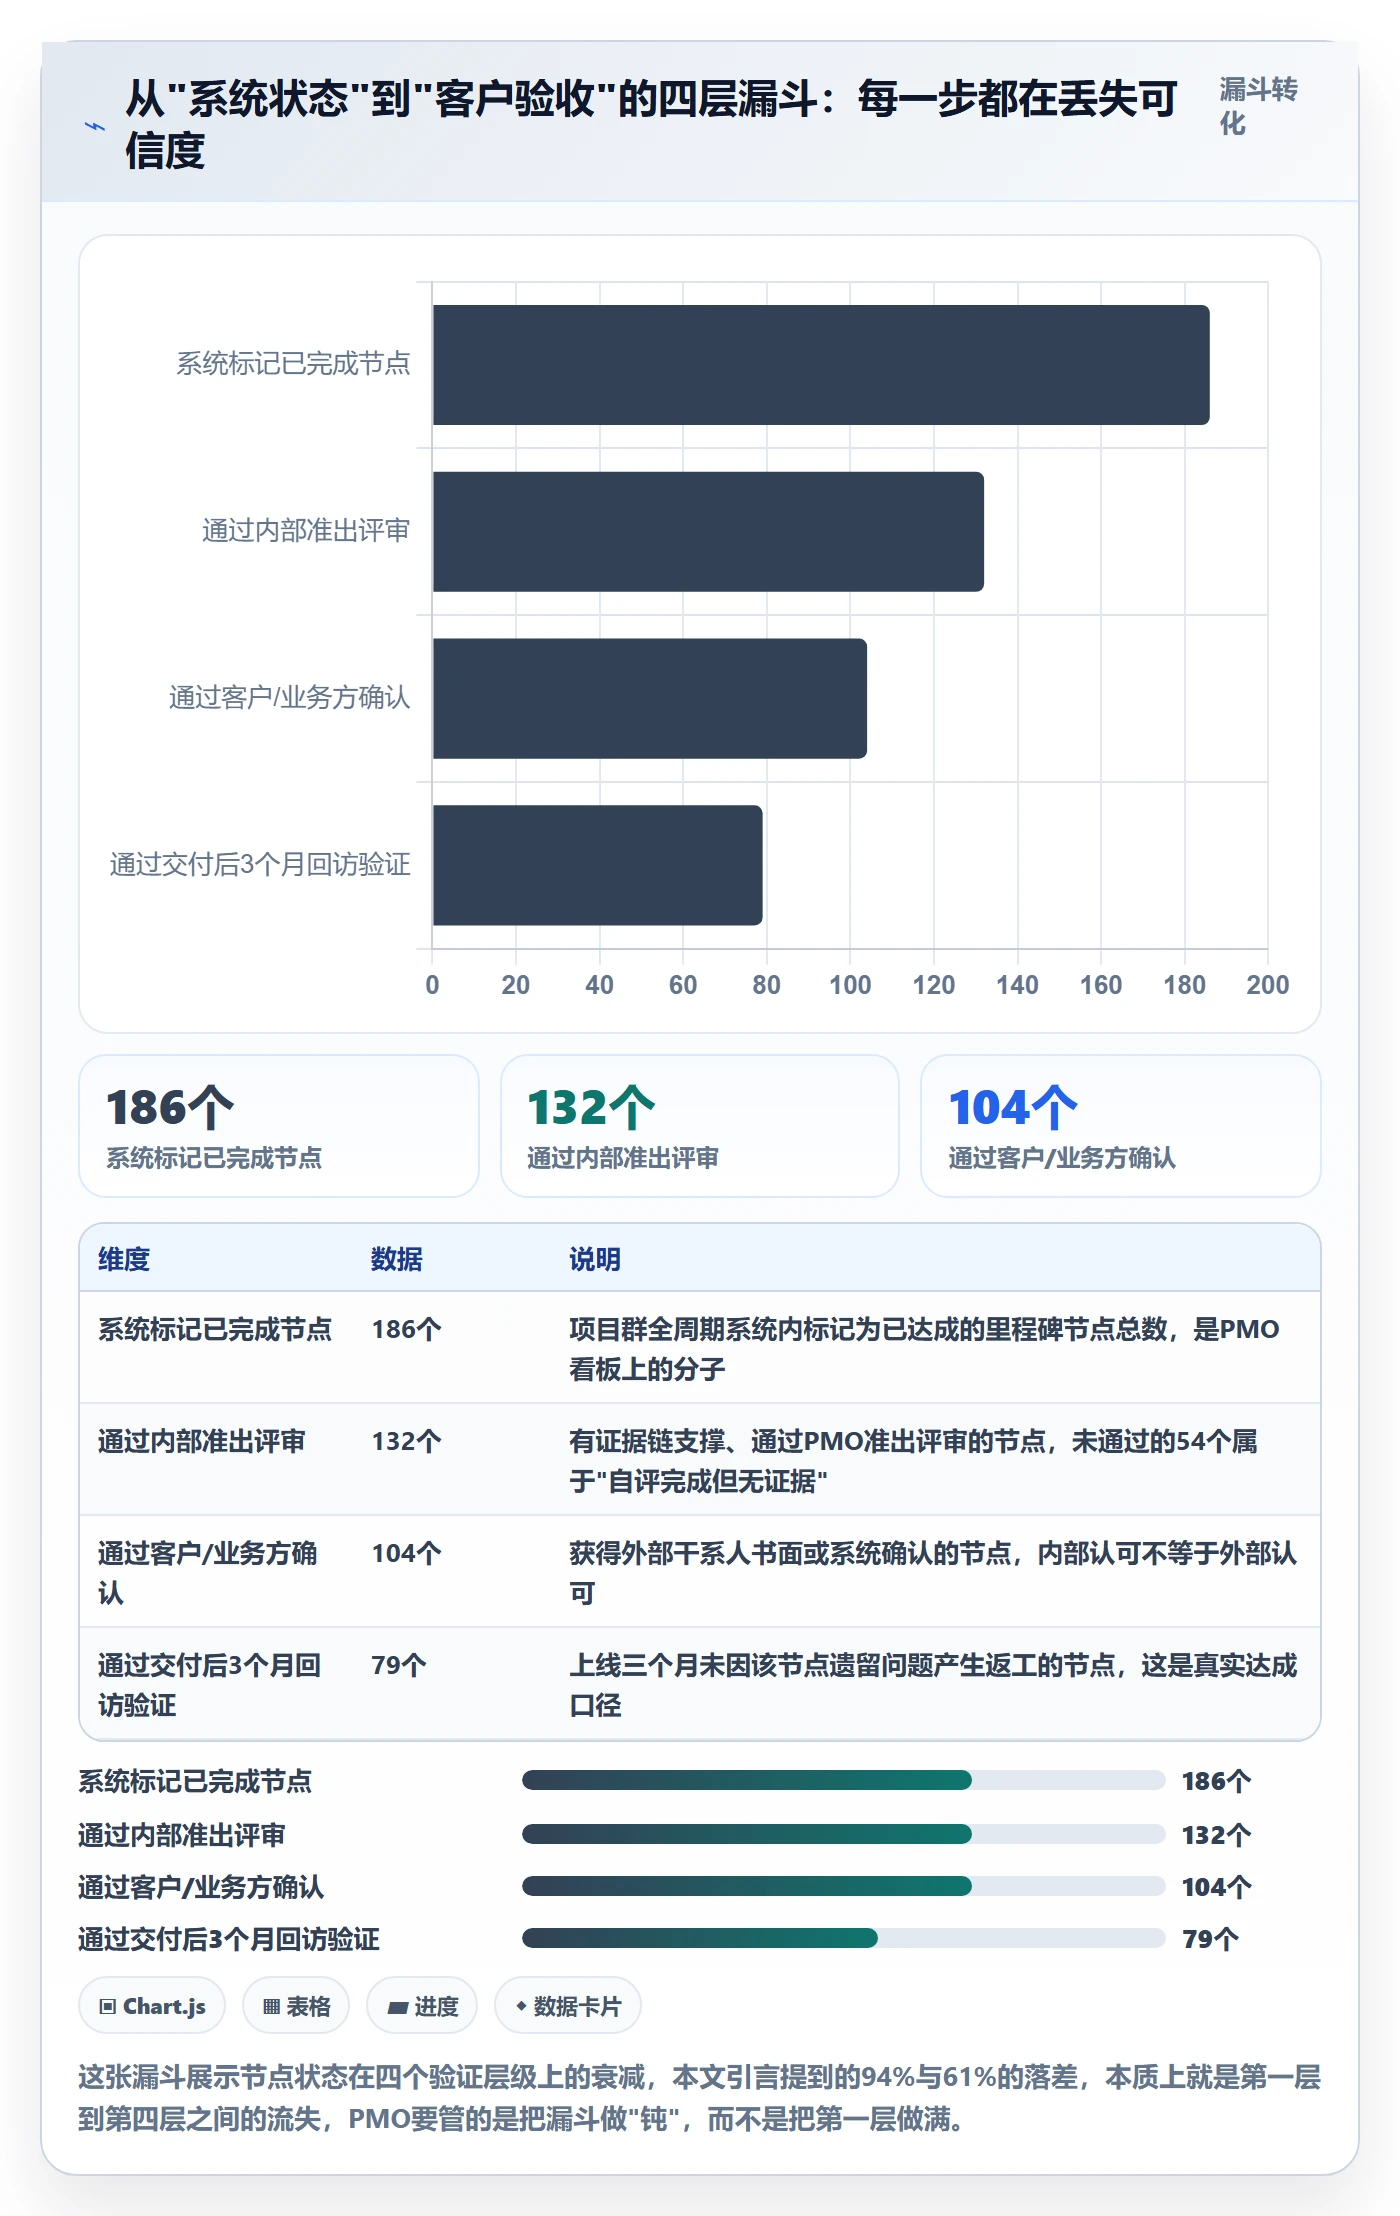The image size is (1400, 2216).
Task: Click the 系统标记已完成节点 chart bar
Action: point(821,365)
